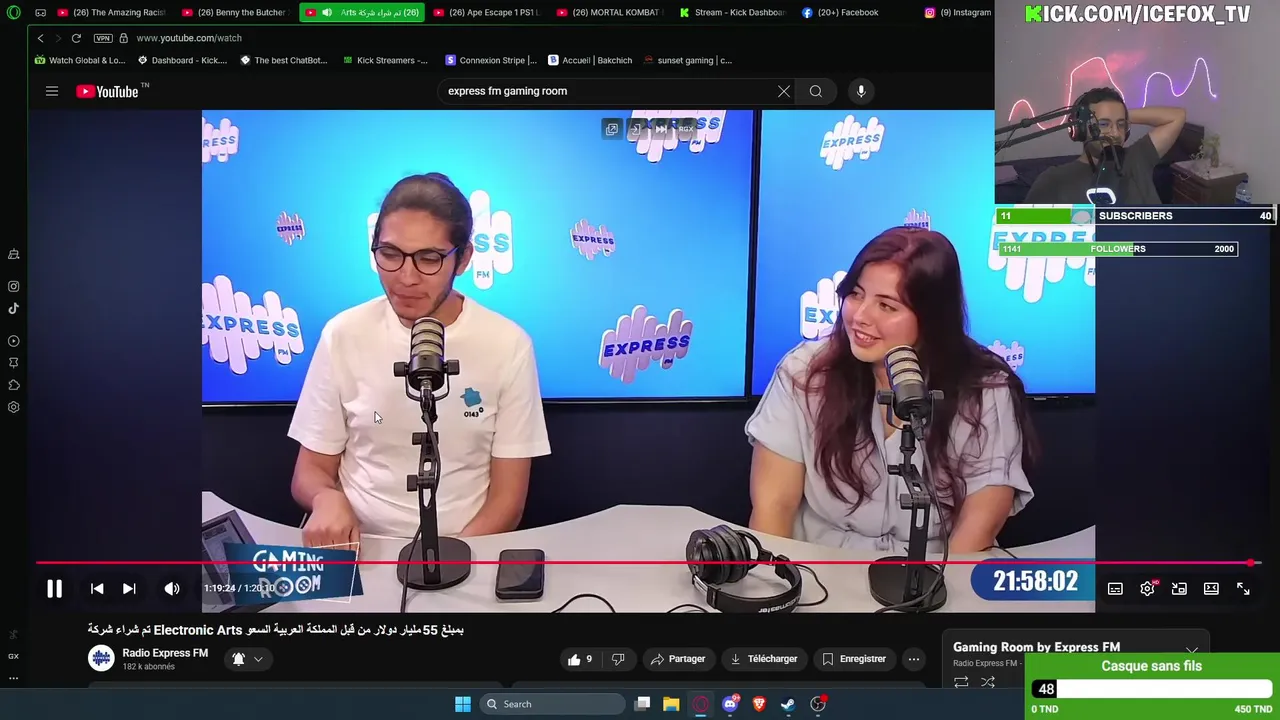Collapse the Gaming Room by Express FM playlist
The width and height of the screenshot is (1280, 720).
1192,651
